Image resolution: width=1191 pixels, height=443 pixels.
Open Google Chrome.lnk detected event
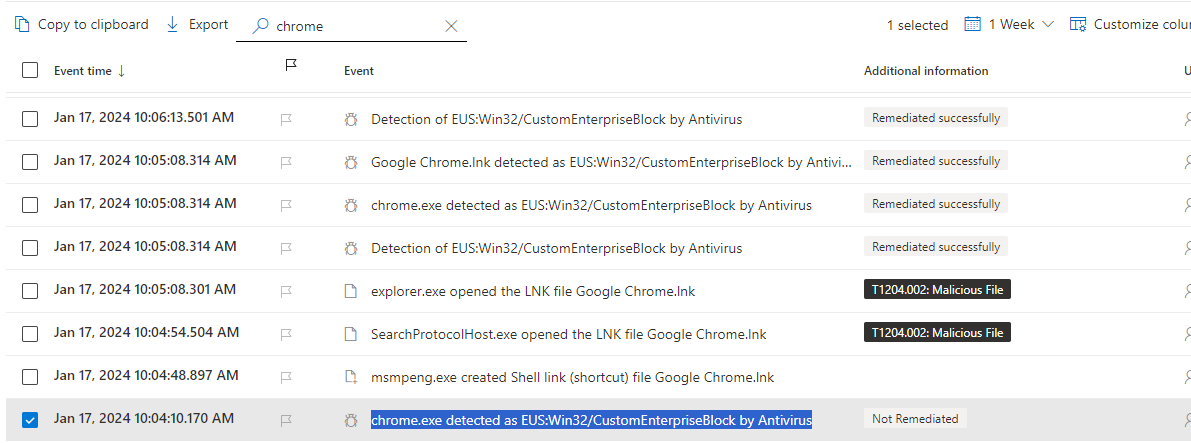point(610,162)
